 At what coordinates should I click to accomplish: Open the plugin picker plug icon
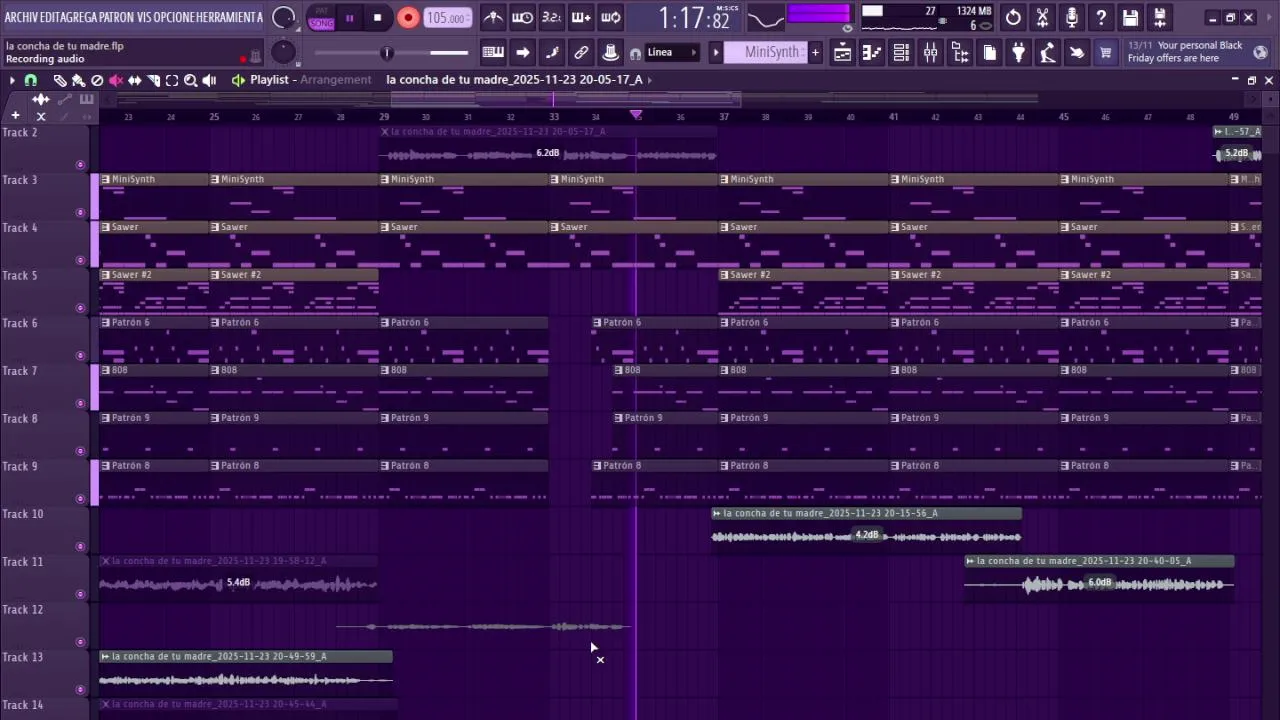[x=1019, y=53]
